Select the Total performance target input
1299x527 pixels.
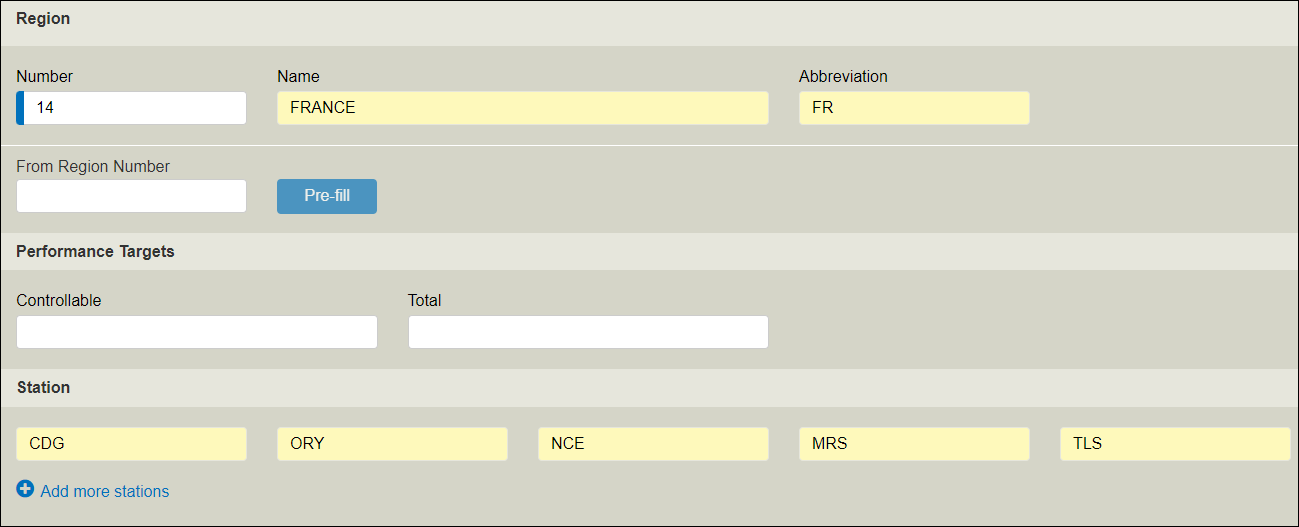click(588, 332)
